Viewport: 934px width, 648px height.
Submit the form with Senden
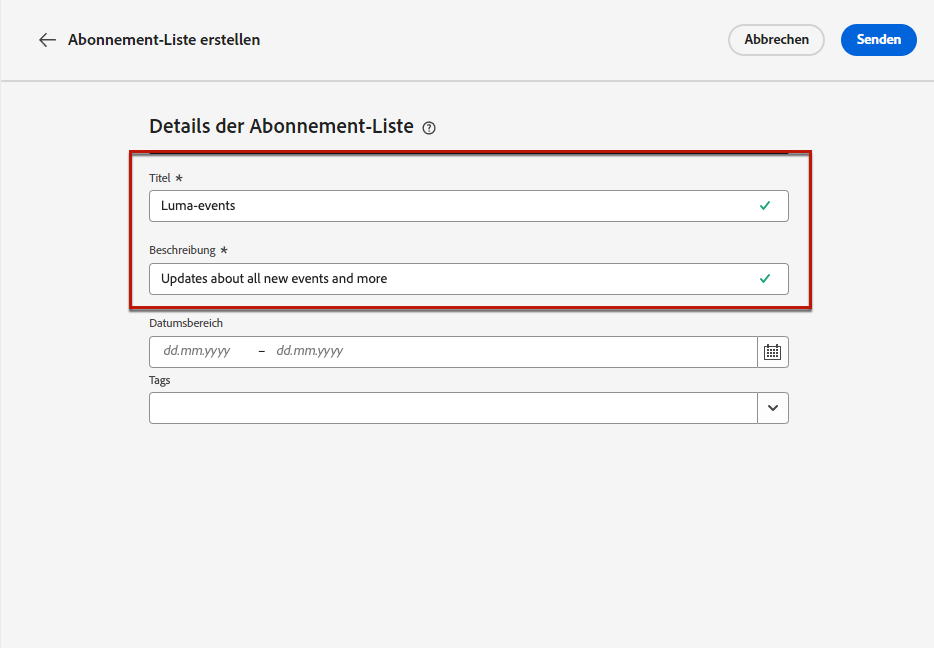(x=879, y=40)
